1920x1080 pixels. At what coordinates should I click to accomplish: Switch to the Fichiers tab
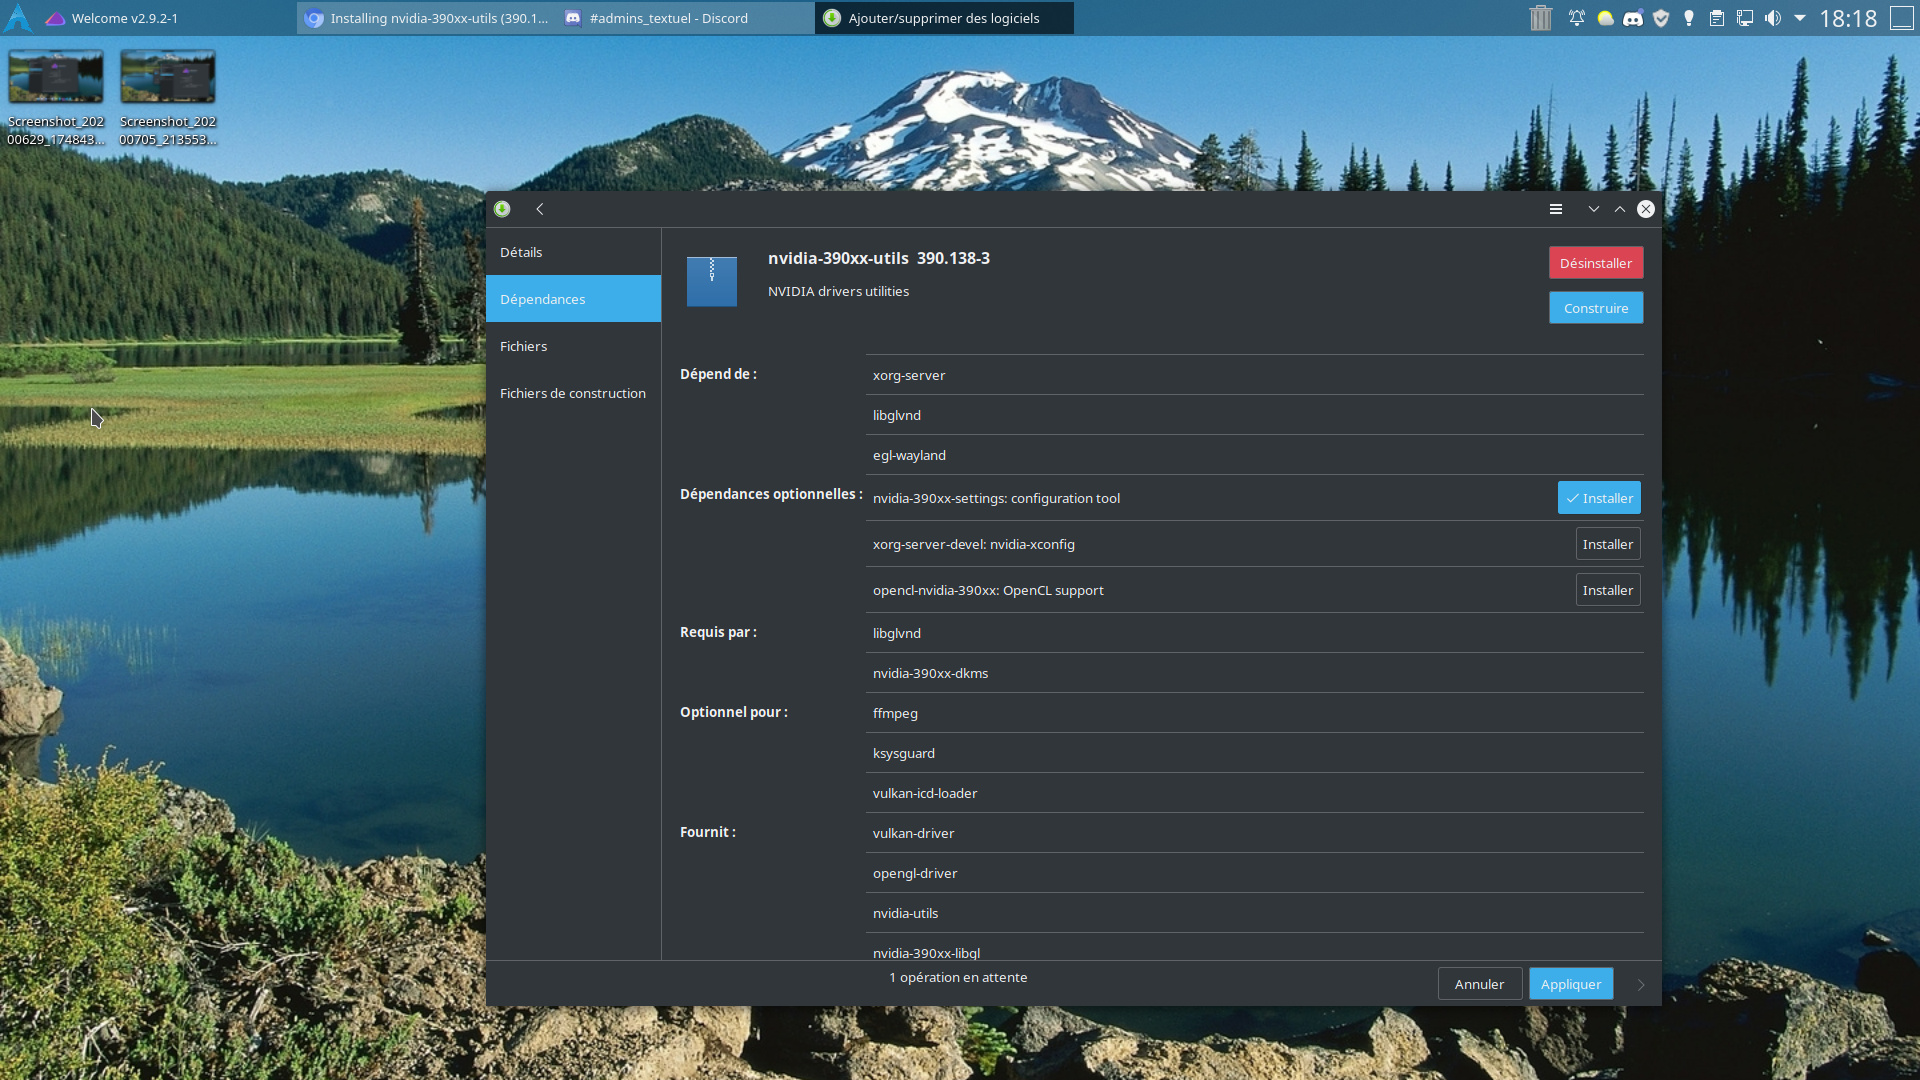(x=523, y=346)
